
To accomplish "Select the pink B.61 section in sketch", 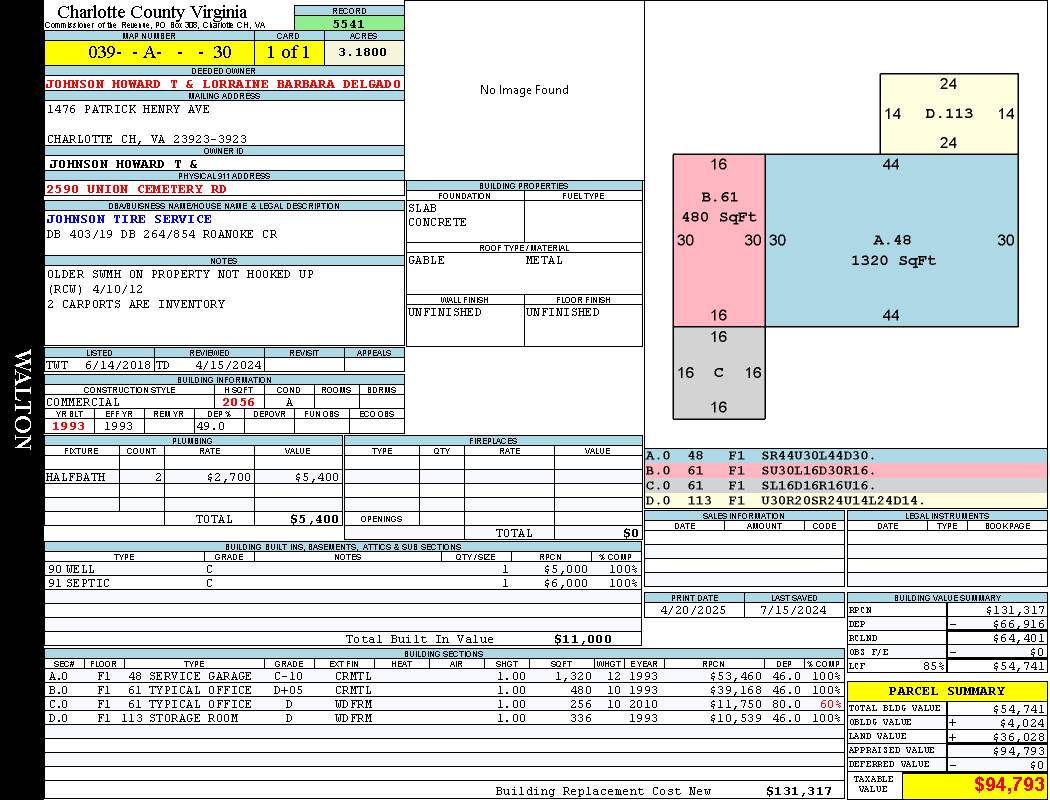I will [718, 240].
